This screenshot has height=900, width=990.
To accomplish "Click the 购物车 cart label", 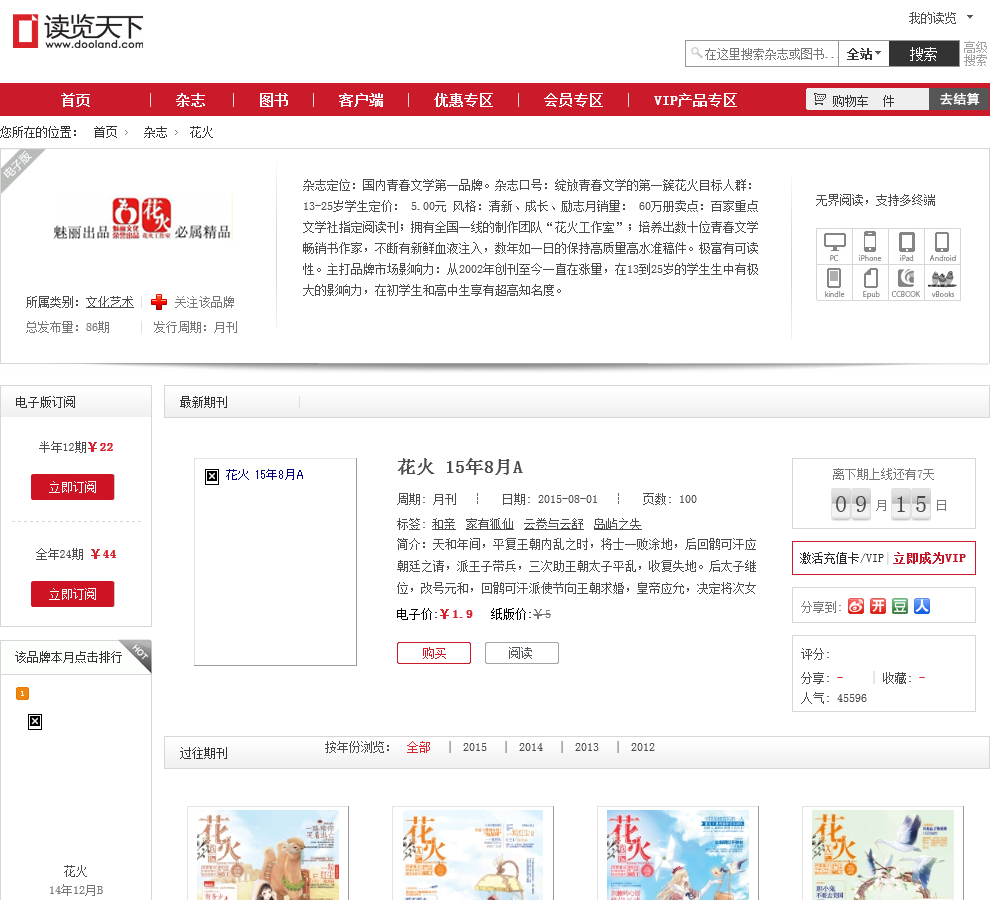I will click(x=850, y=100).
